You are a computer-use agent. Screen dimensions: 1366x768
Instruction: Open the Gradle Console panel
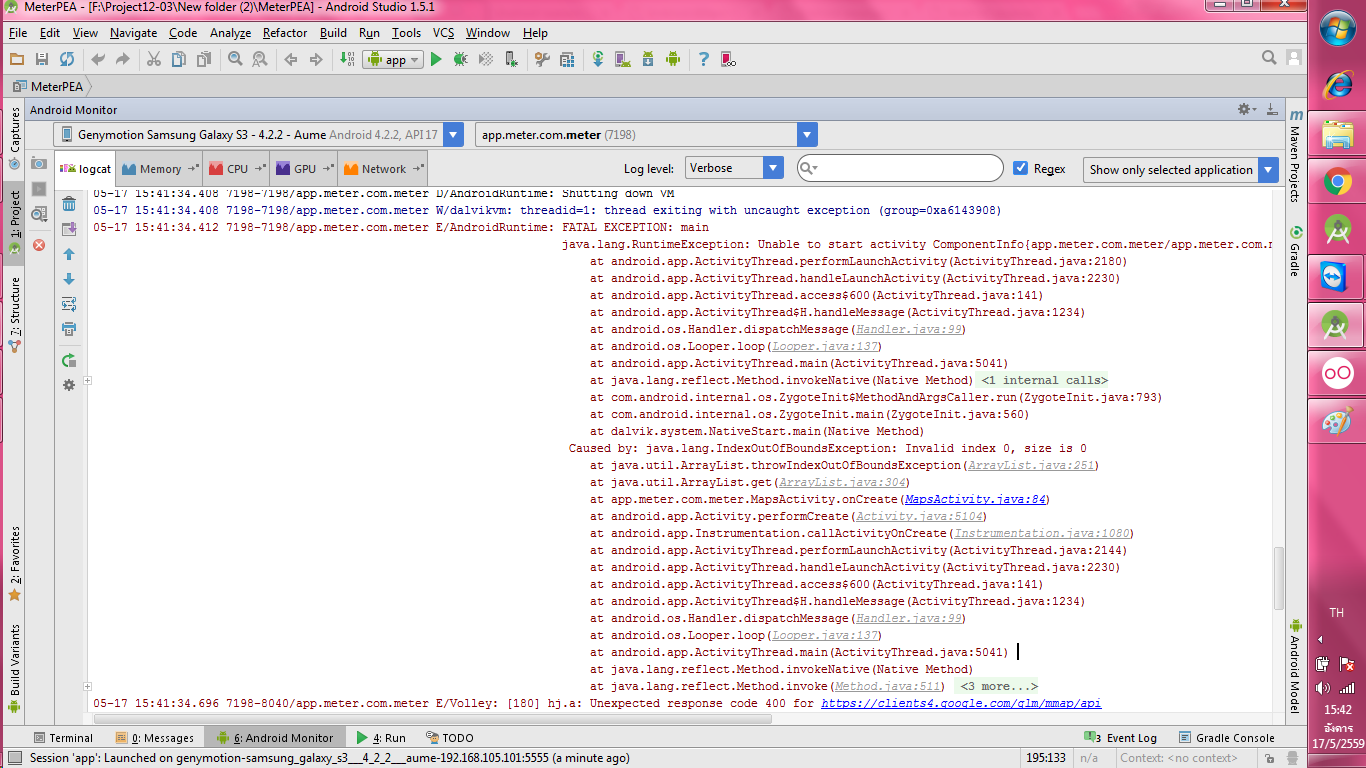tap(1225, 738)
